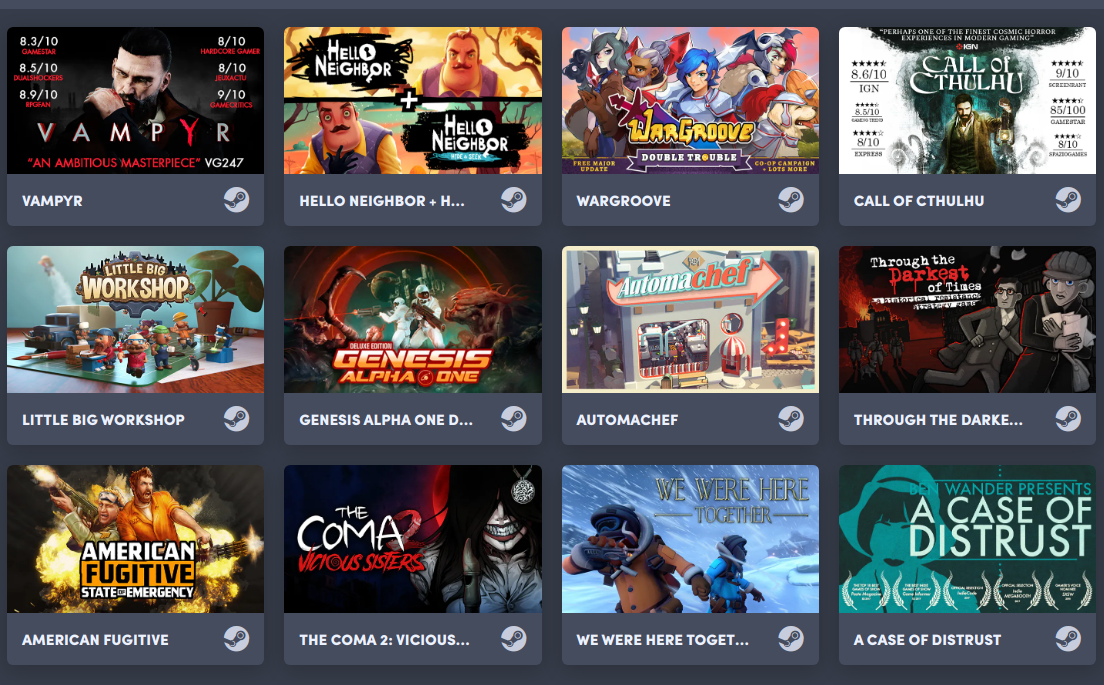Click the Steam icon on the Wargroove card
This screenshot has height=685, width=1104.
tap(791, 201)
